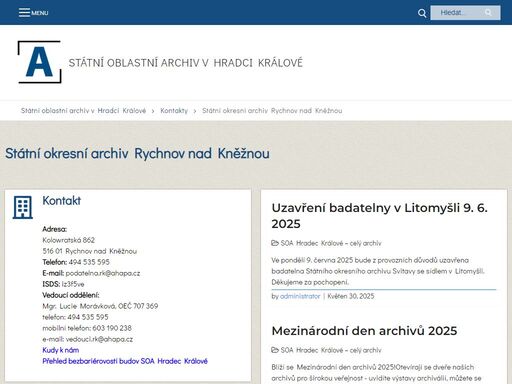
Task: Open article Mezinárodní den archivů 2025
Action: point(364,331)
